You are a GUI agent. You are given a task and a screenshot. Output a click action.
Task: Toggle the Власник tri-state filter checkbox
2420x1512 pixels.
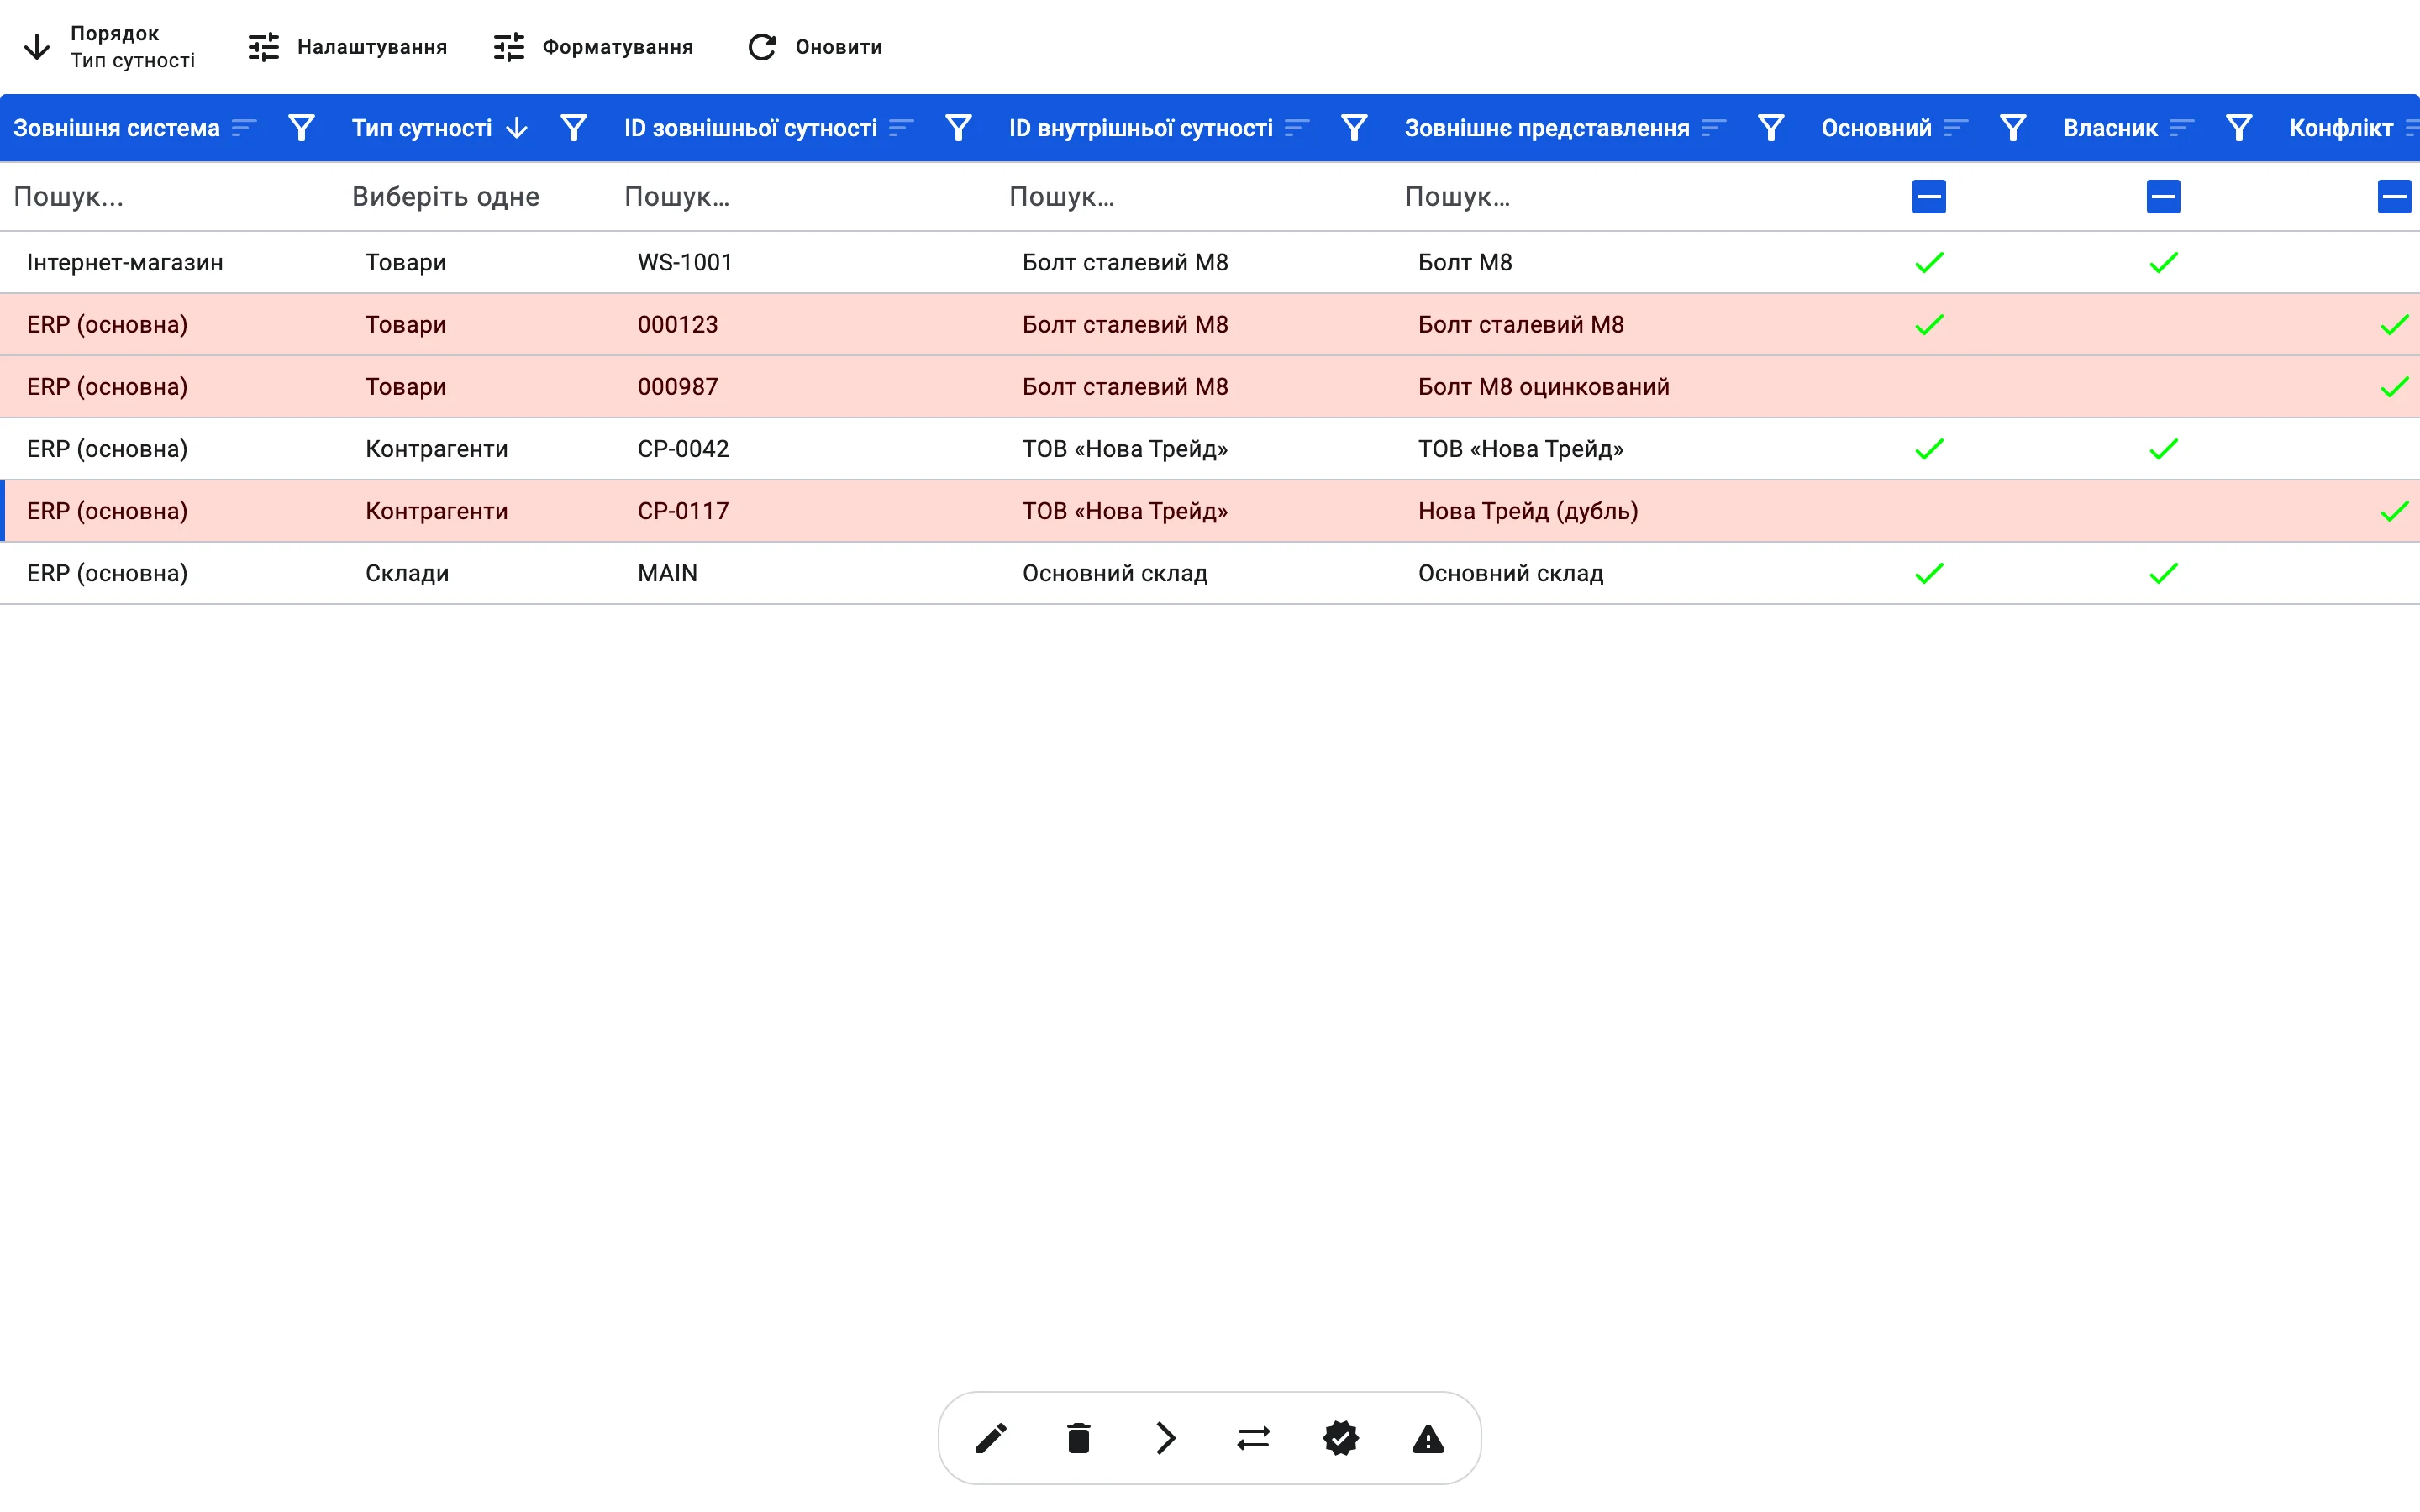point(2163,196)
